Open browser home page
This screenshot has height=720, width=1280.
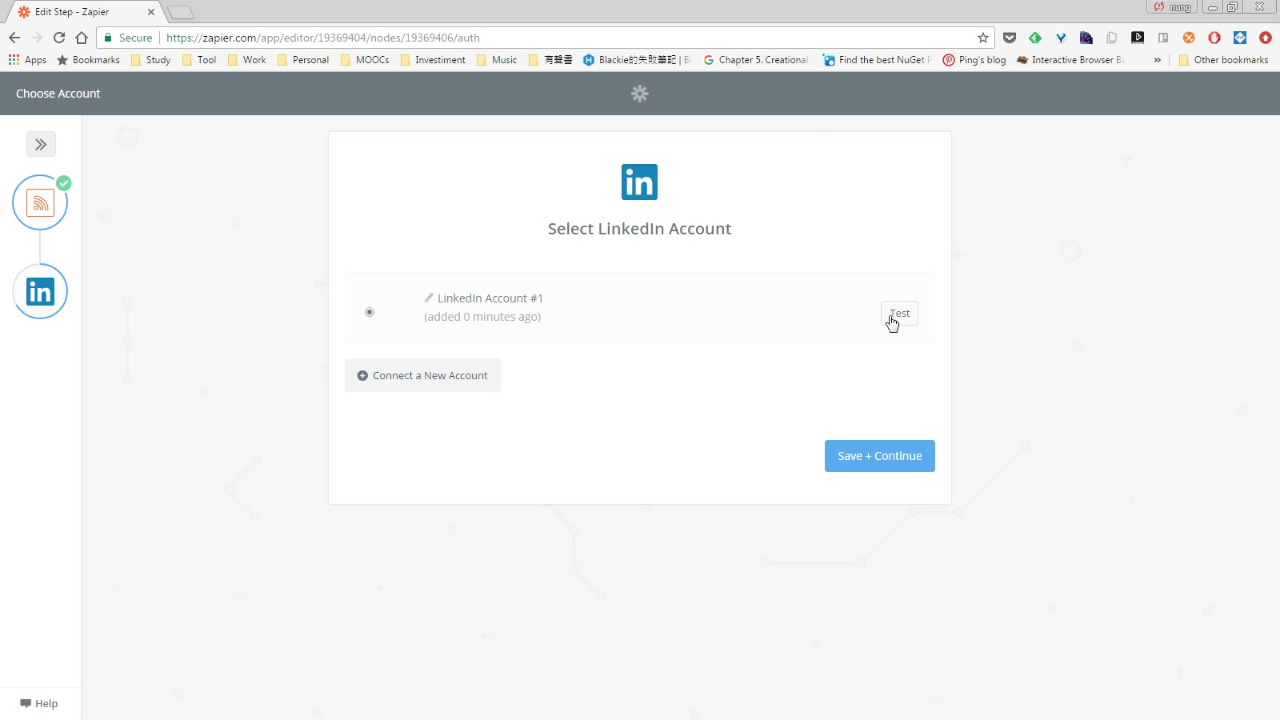click(x=82, y=38)
